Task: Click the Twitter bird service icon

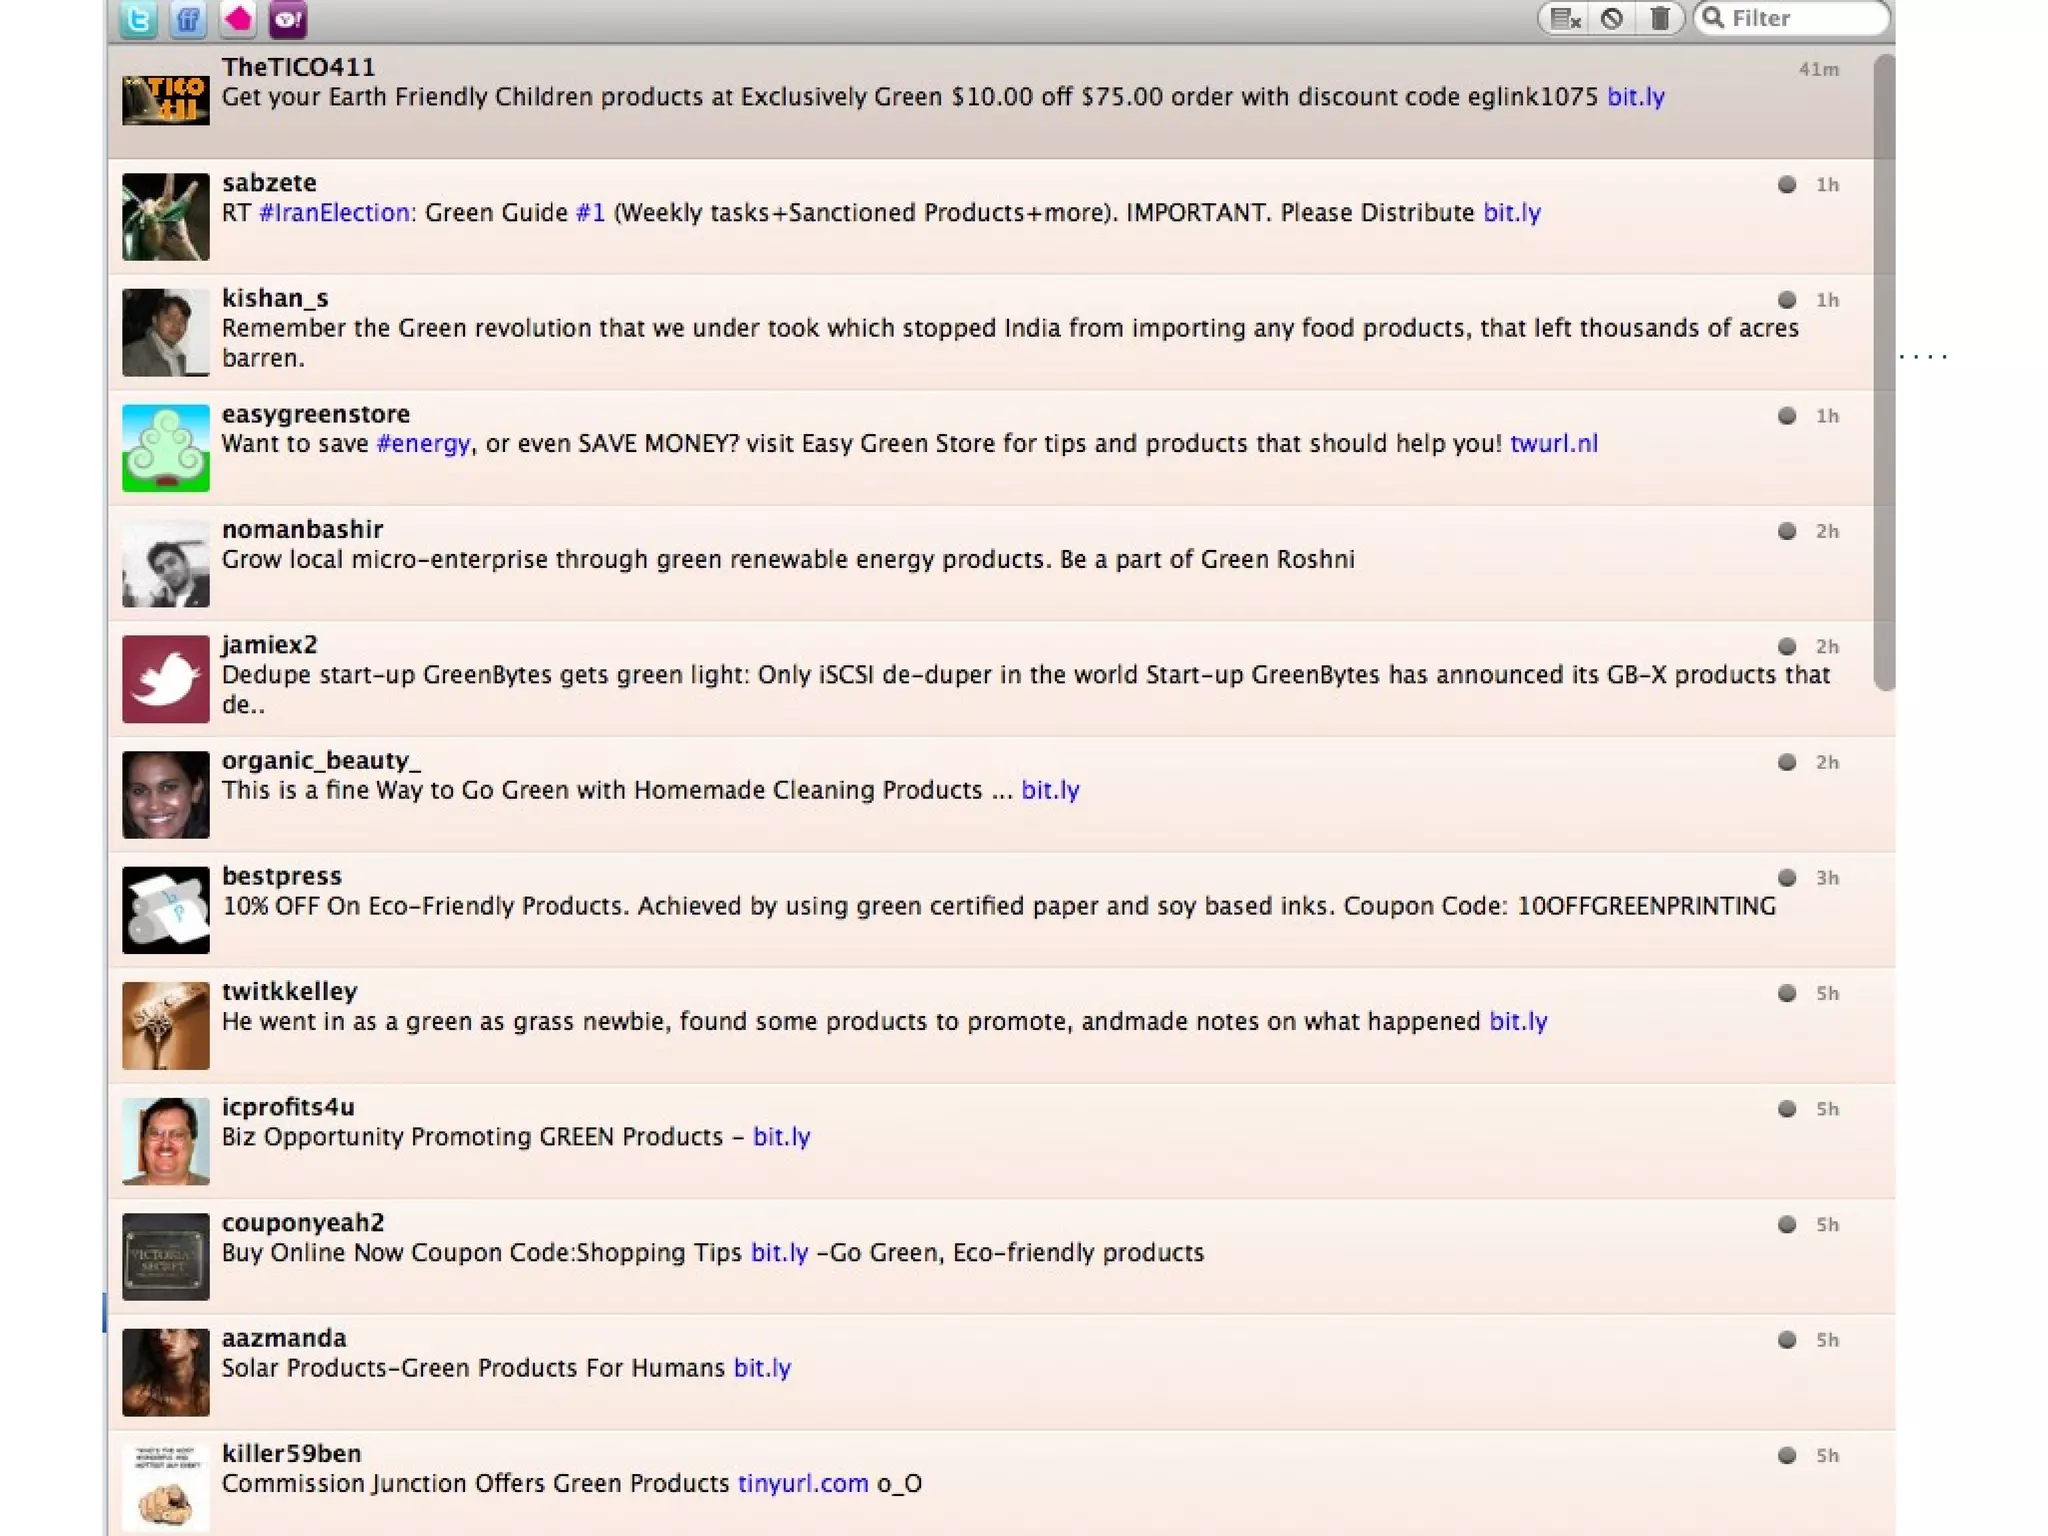Action: [138, 19]
